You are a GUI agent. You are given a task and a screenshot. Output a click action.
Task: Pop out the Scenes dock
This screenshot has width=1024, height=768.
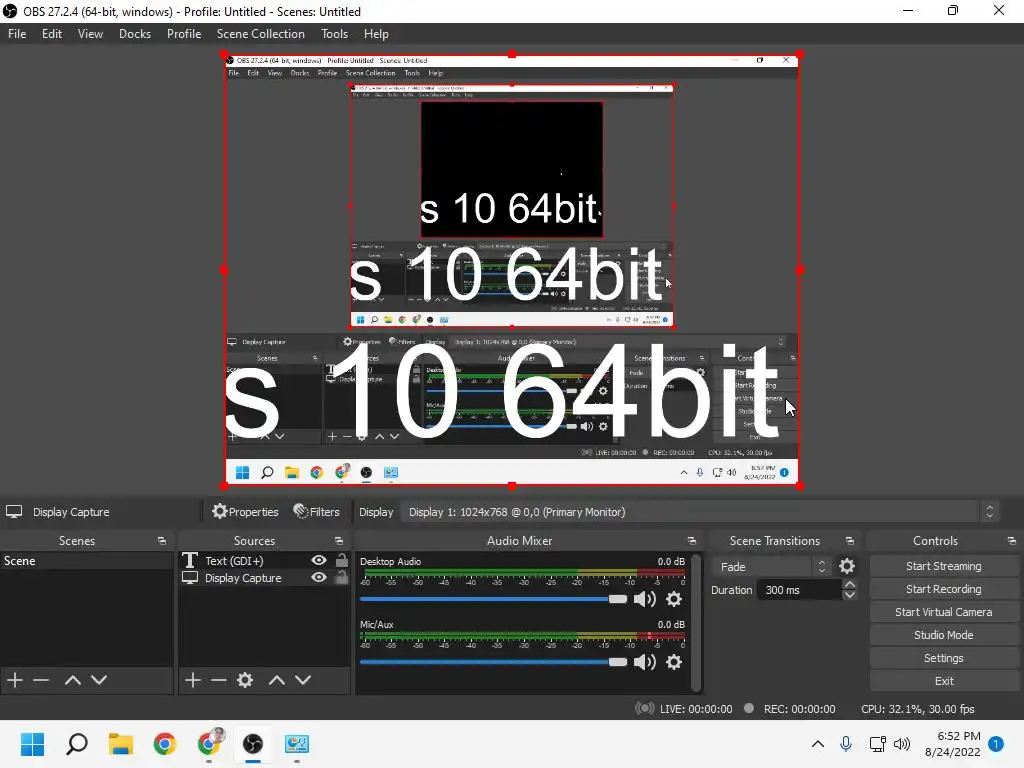[162, 541]
